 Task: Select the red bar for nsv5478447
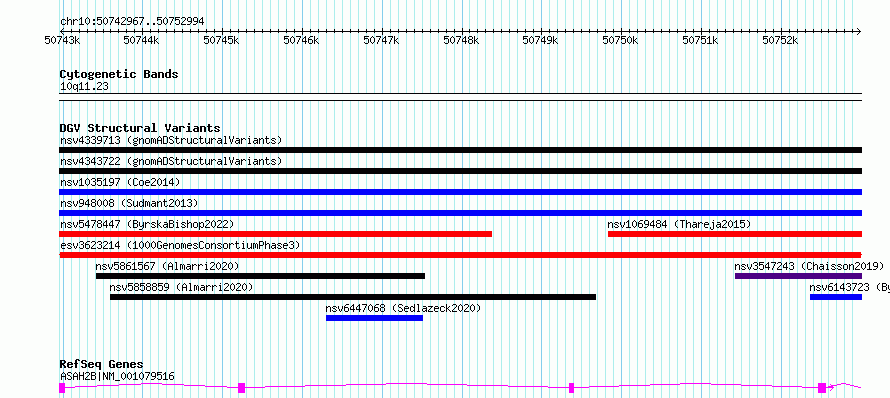tap(275, 234)
